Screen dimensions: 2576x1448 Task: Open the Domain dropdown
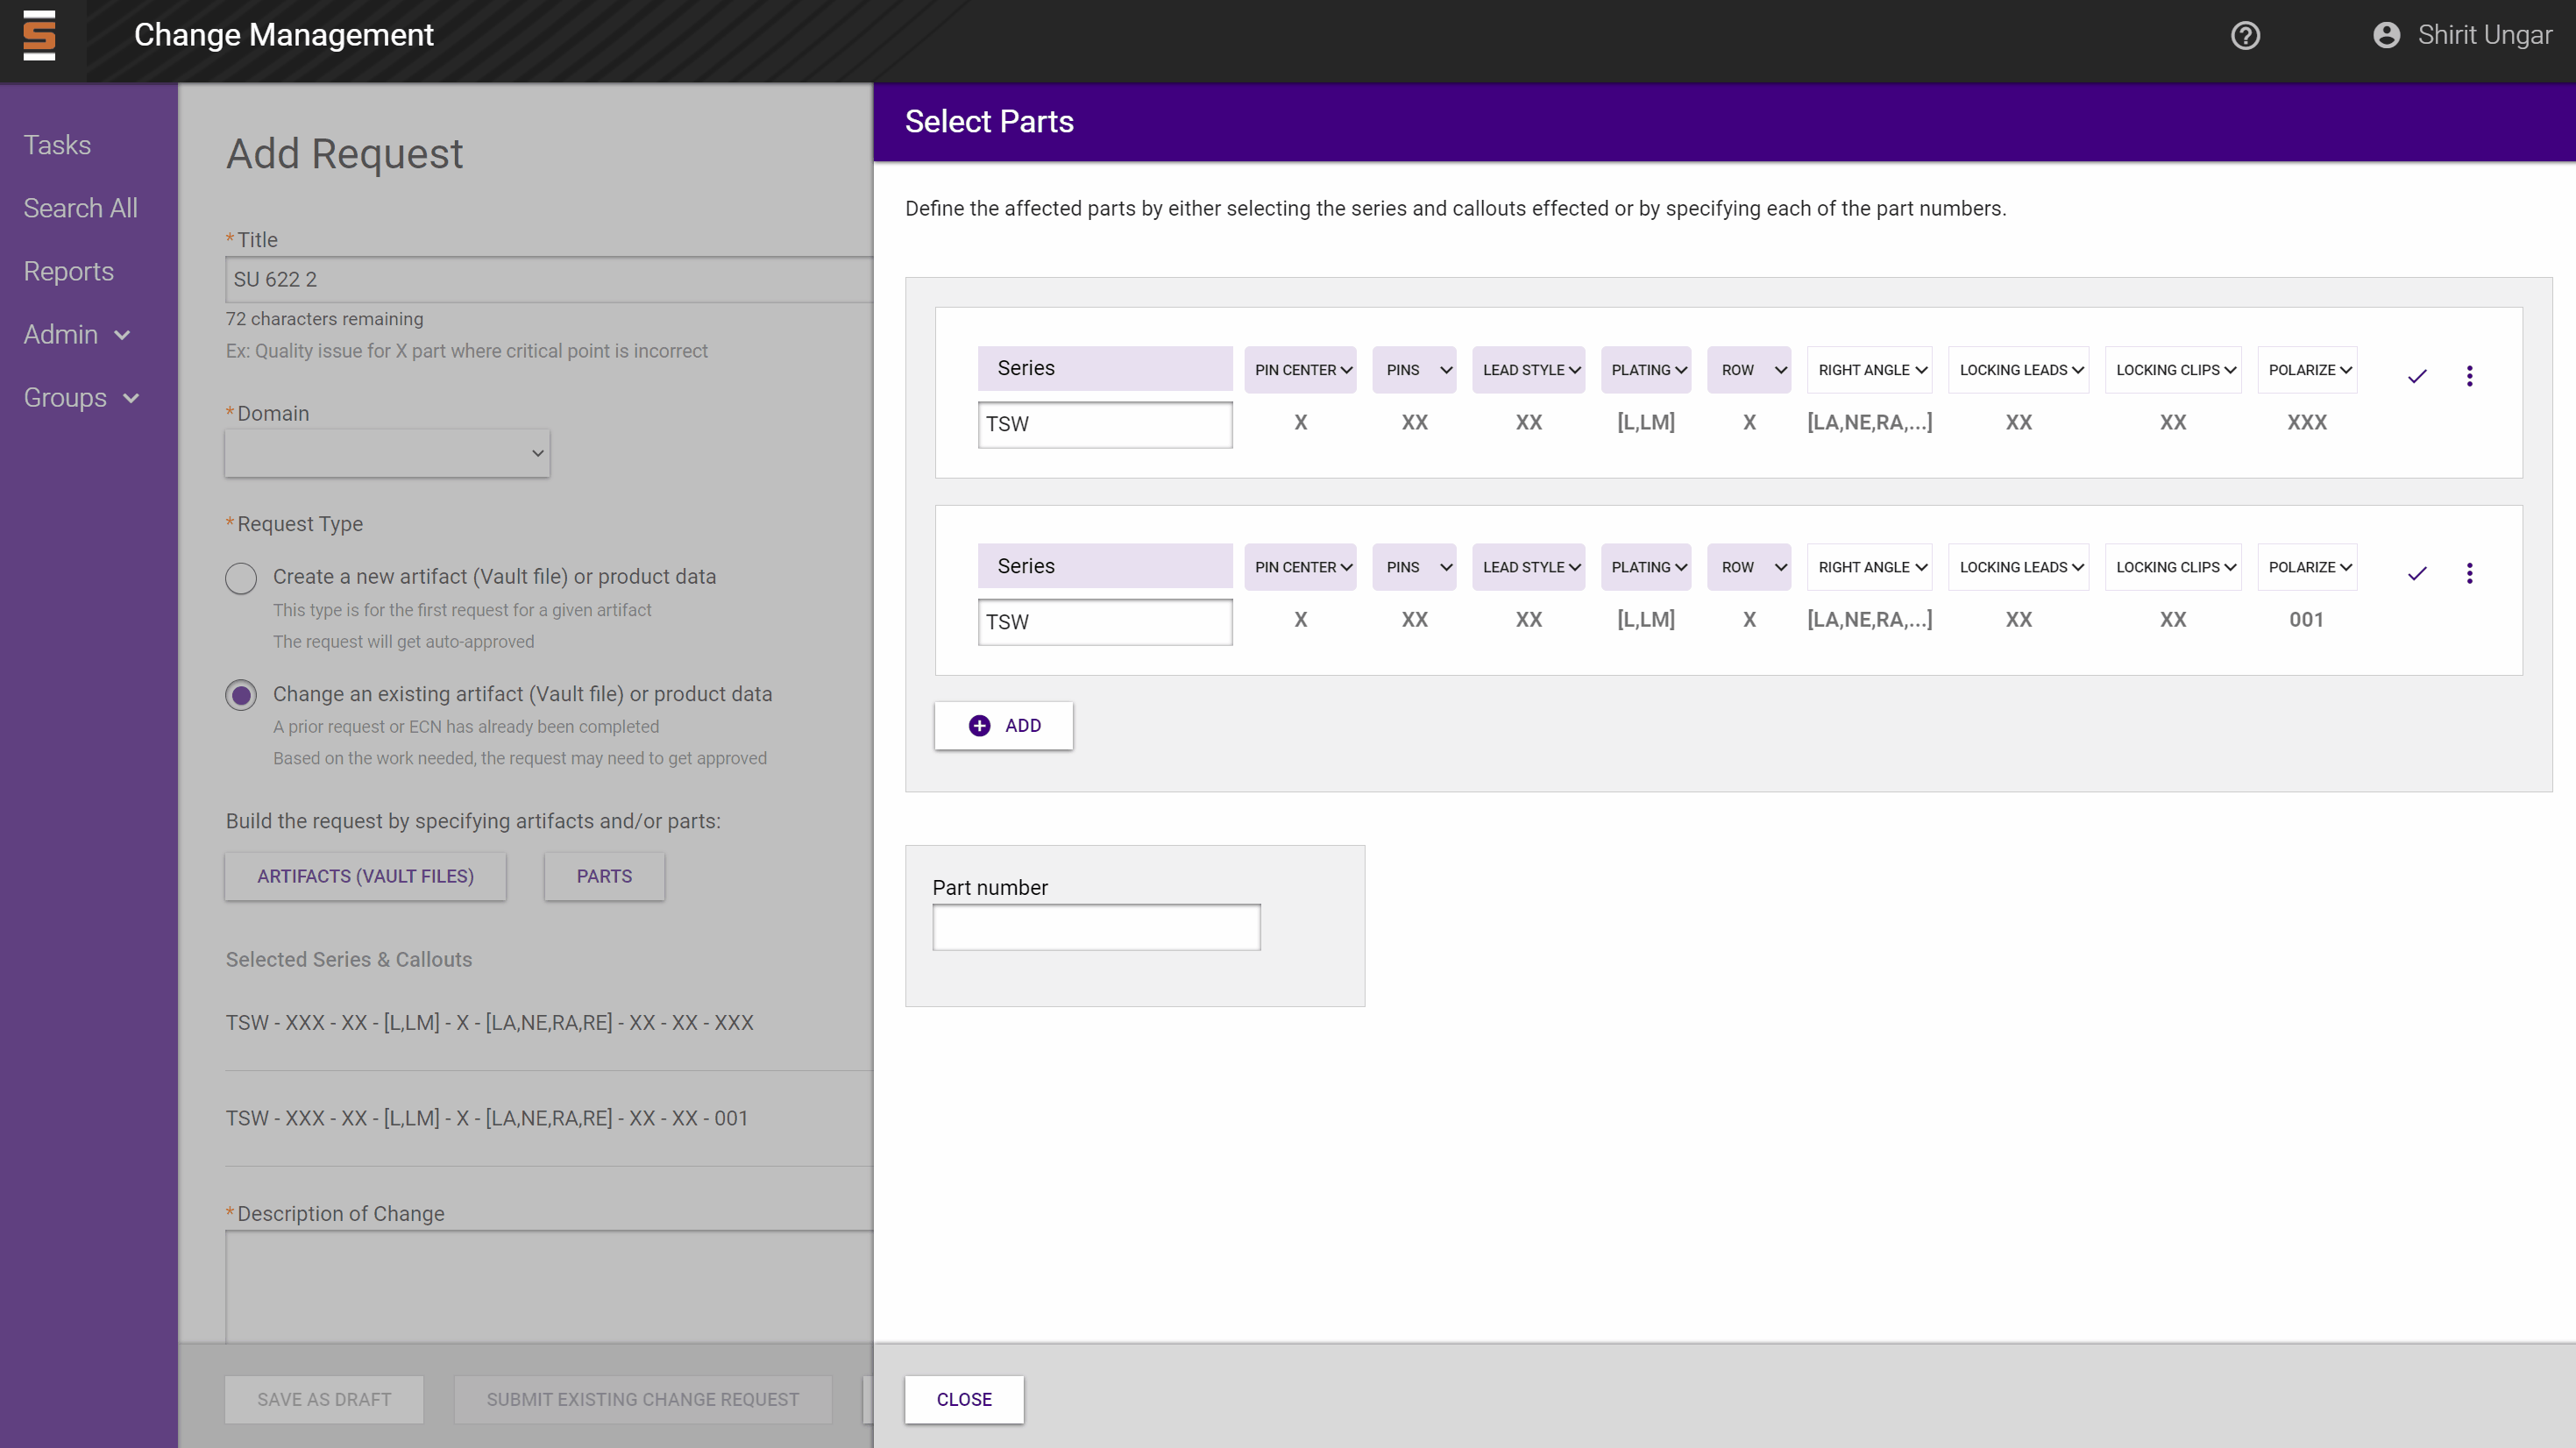(x=387, y=453)
